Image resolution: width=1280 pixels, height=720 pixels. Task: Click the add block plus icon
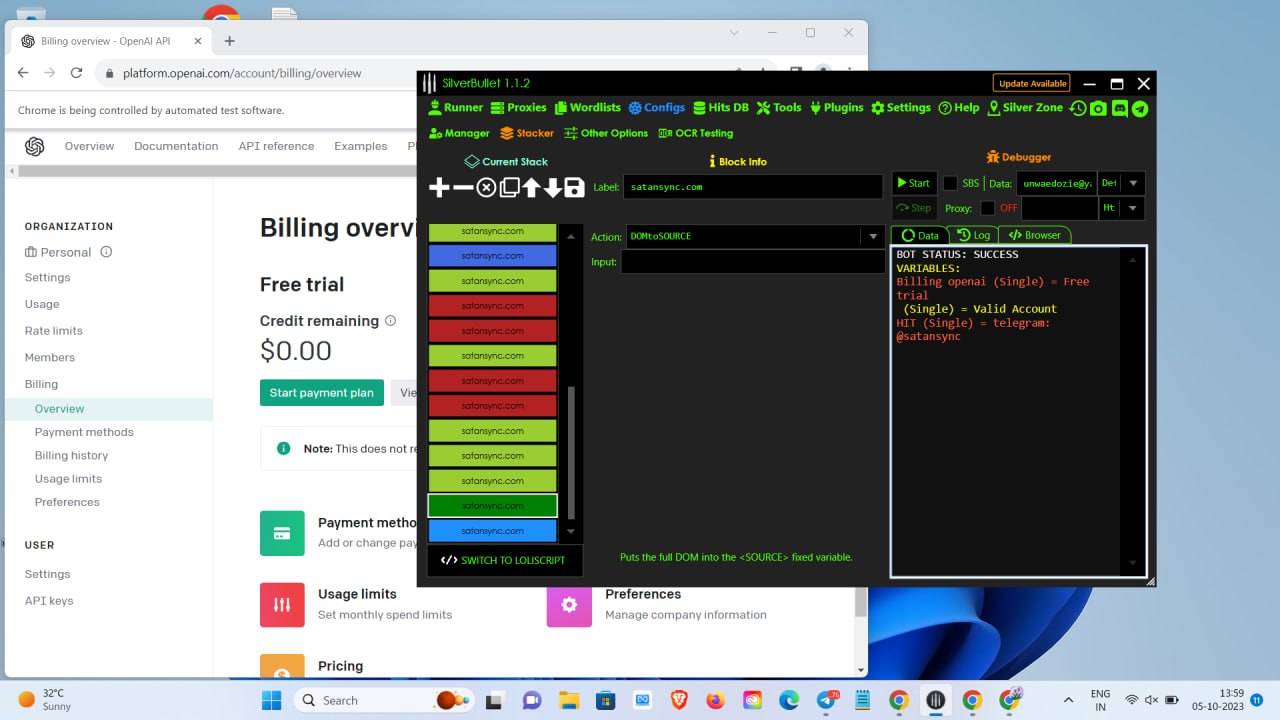pos(439,188)
